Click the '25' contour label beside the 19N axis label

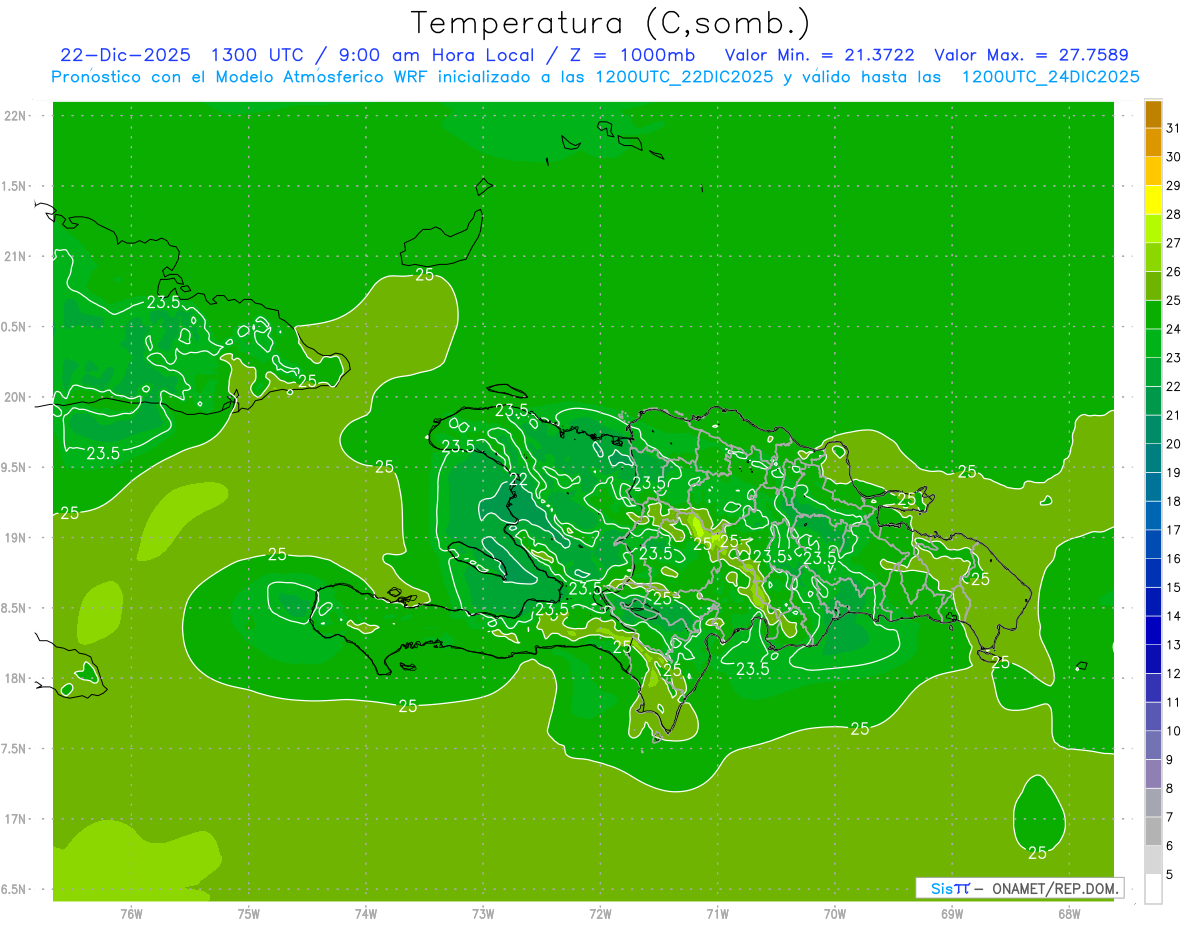click(x=70, y=513)
